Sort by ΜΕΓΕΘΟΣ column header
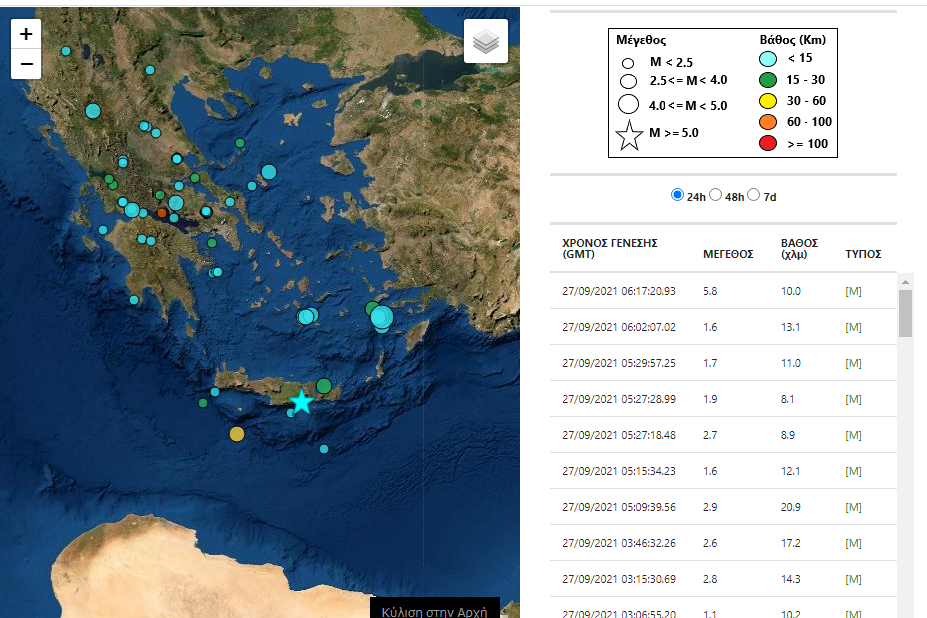The height and width of the screenshot is (618, 927). coord(728,254)
